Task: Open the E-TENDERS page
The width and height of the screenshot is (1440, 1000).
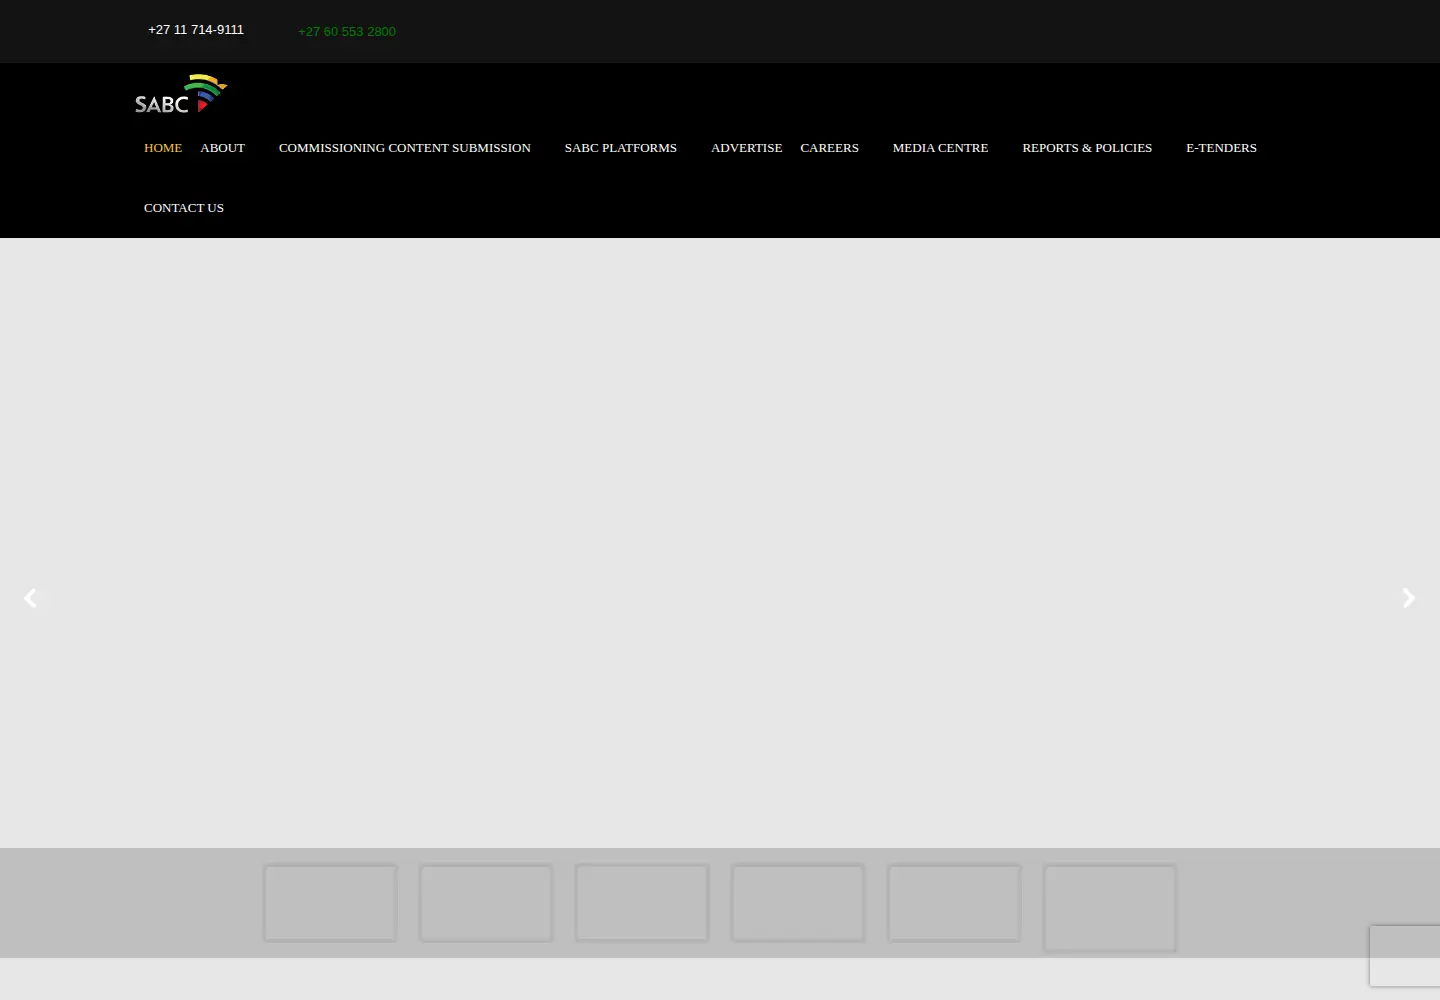Action: click(1221, 148)
